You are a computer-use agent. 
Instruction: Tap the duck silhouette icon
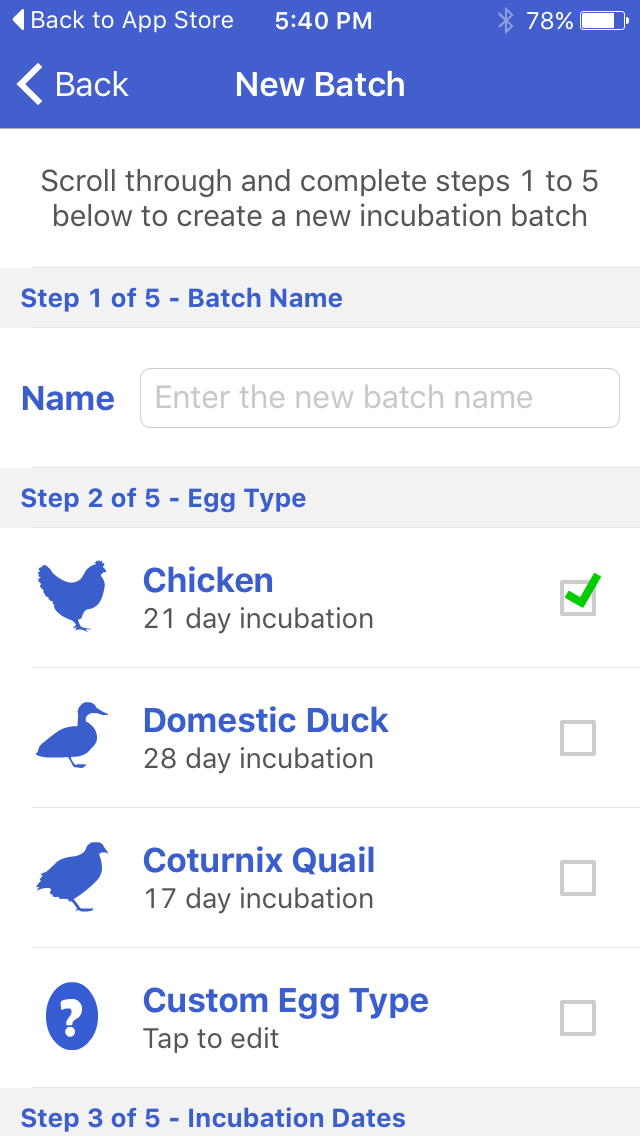[72, 736]
